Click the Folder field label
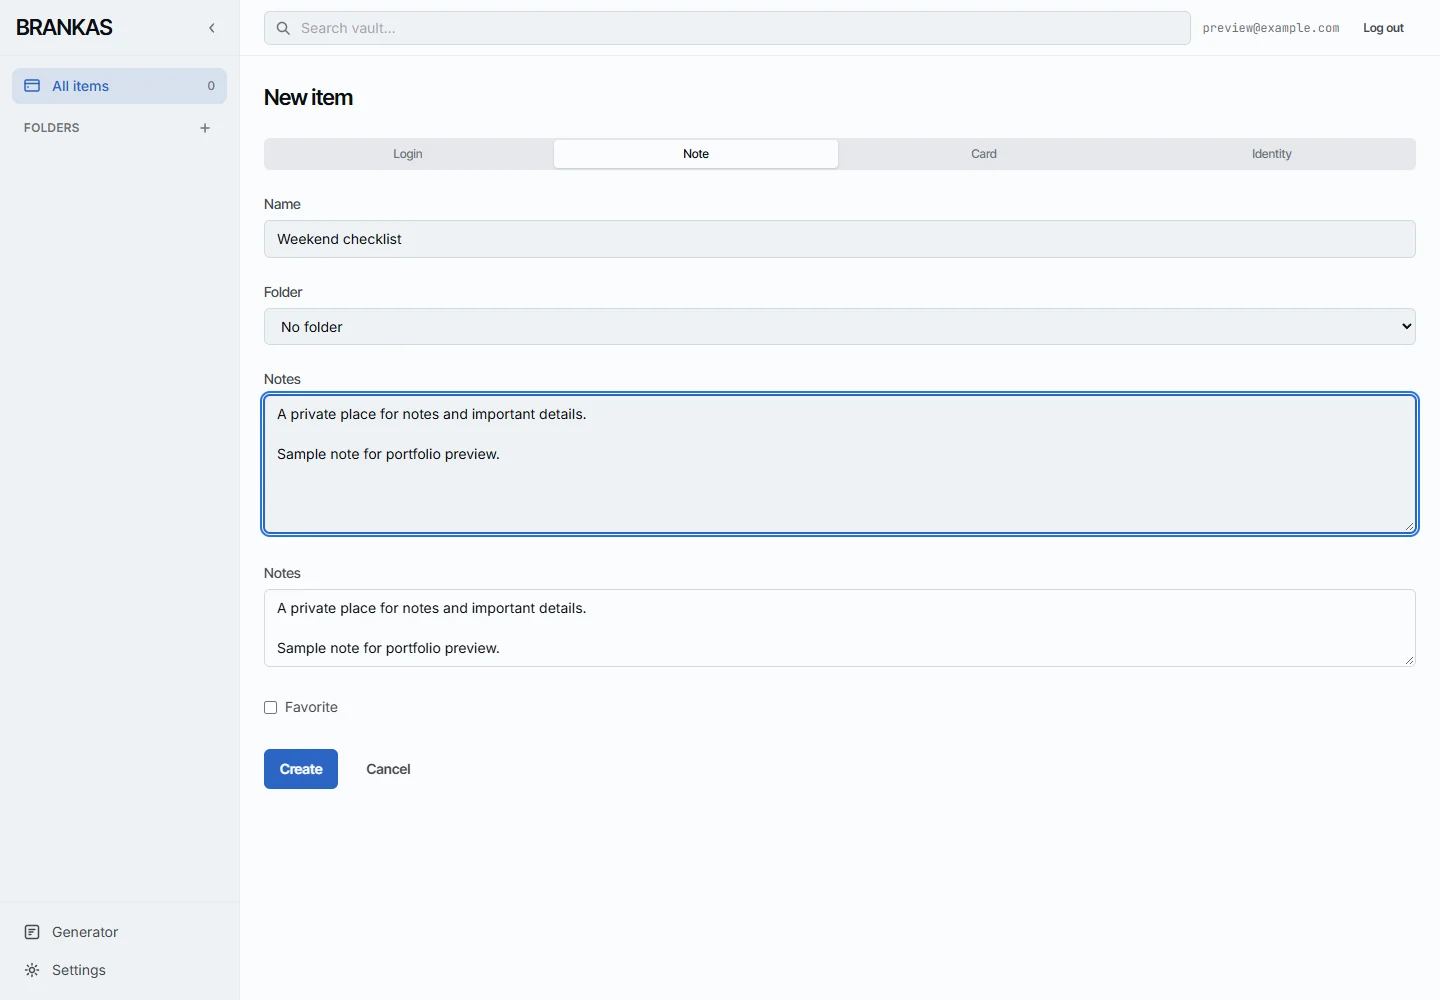 (283, 292)
